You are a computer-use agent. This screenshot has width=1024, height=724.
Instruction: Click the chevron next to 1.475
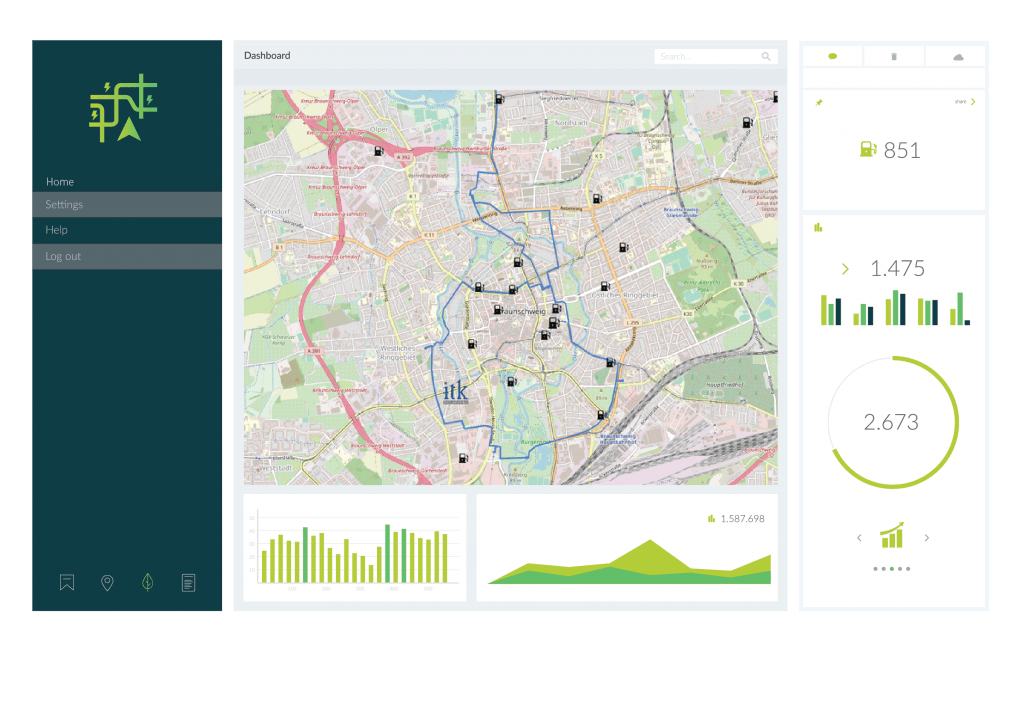845,269
